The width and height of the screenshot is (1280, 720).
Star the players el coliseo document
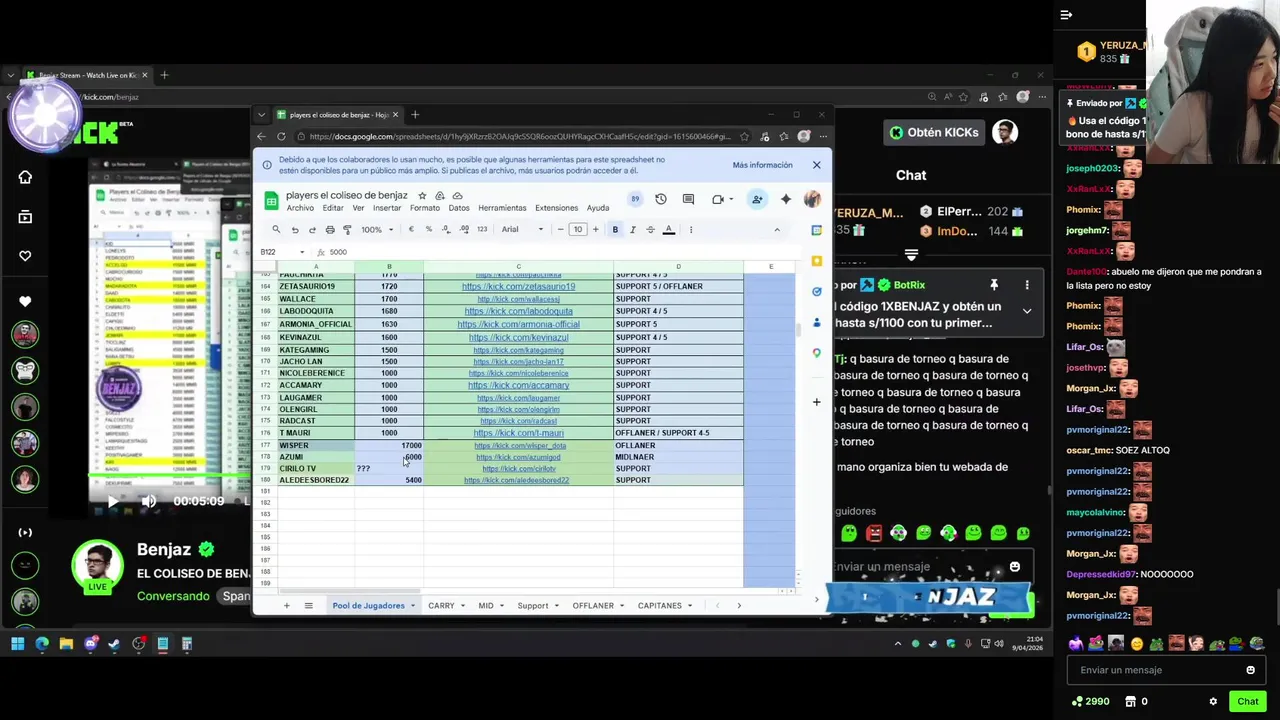pos(422,196)
